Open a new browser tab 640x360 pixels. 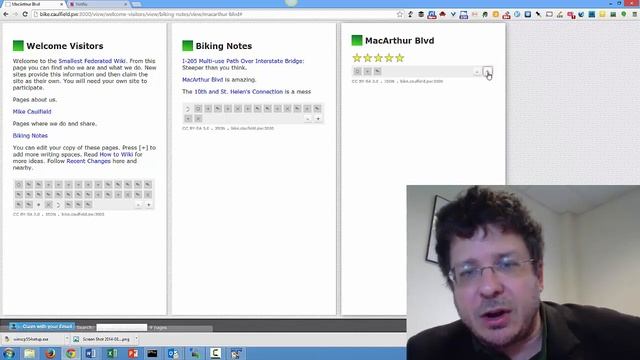[x=136, y=4]
